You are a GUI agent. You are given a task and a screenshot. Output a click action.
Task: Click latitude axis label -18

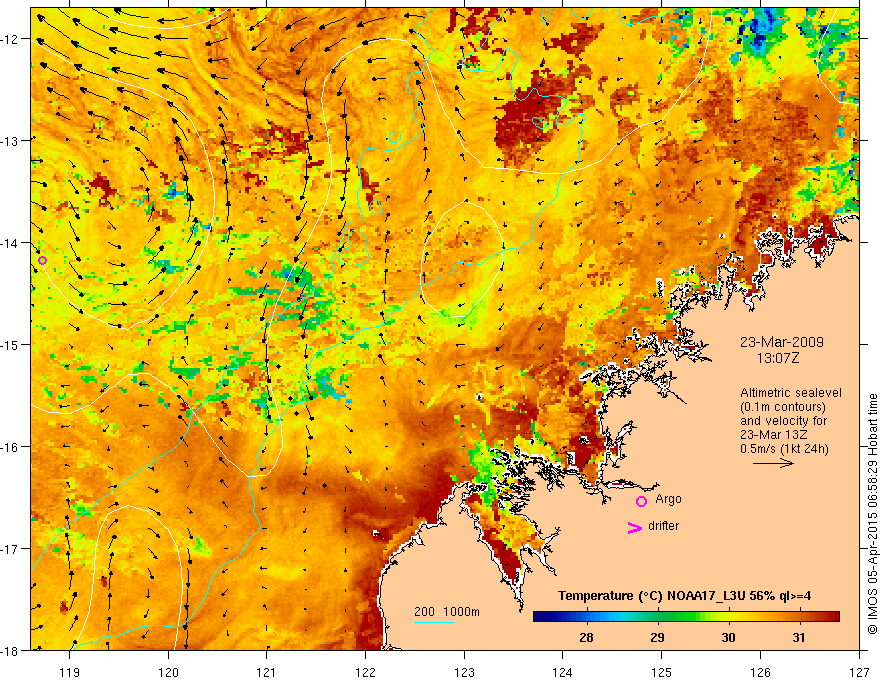point(10,650)
